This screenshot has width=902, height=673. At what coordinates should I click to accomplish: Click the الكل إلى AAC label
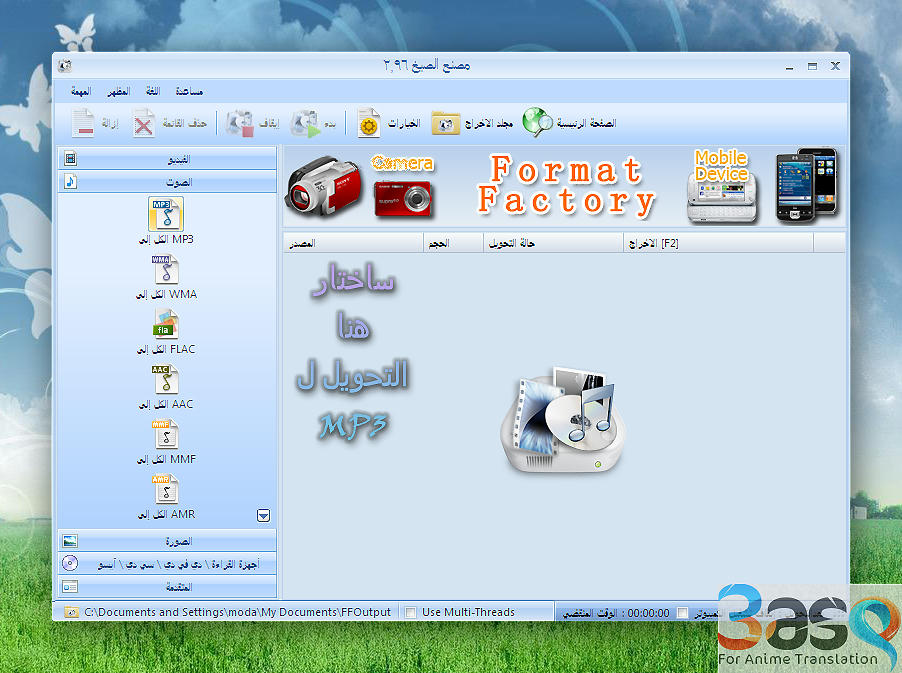pyautogui.click(x=166, y=404)
